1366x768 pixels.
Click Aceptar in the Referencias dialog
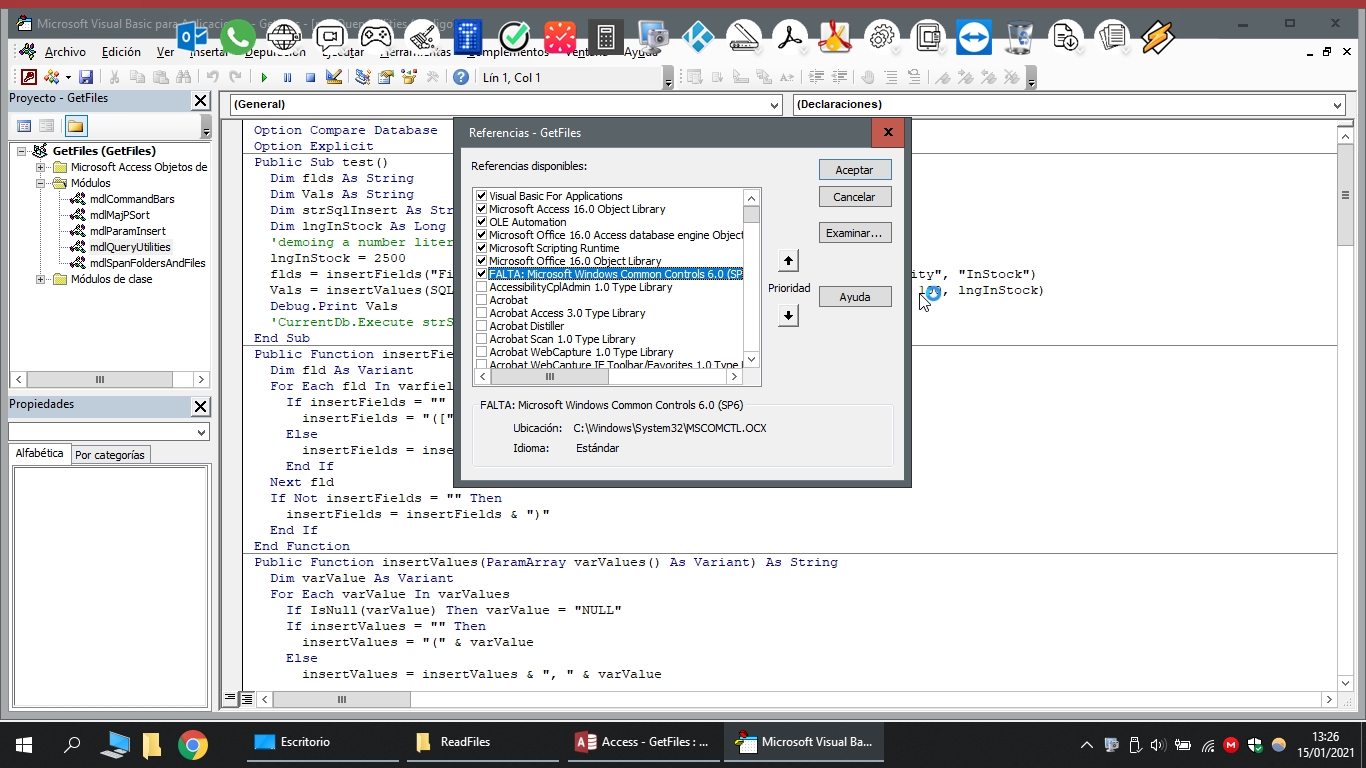coord(855,170)
